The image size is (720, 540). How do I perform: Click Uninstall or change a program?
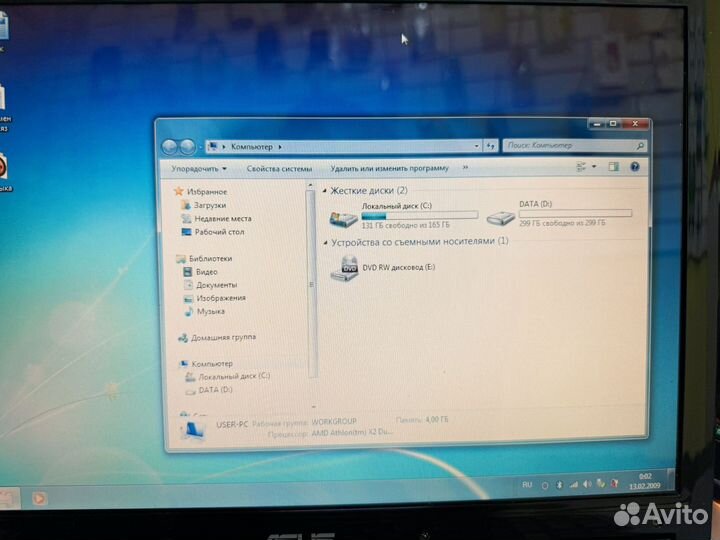[389, 168]
